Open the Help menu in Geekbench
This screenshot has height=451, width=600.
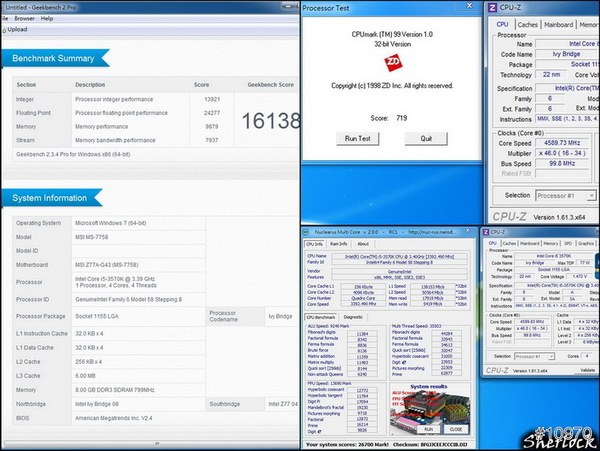click(x=48, y=18)
